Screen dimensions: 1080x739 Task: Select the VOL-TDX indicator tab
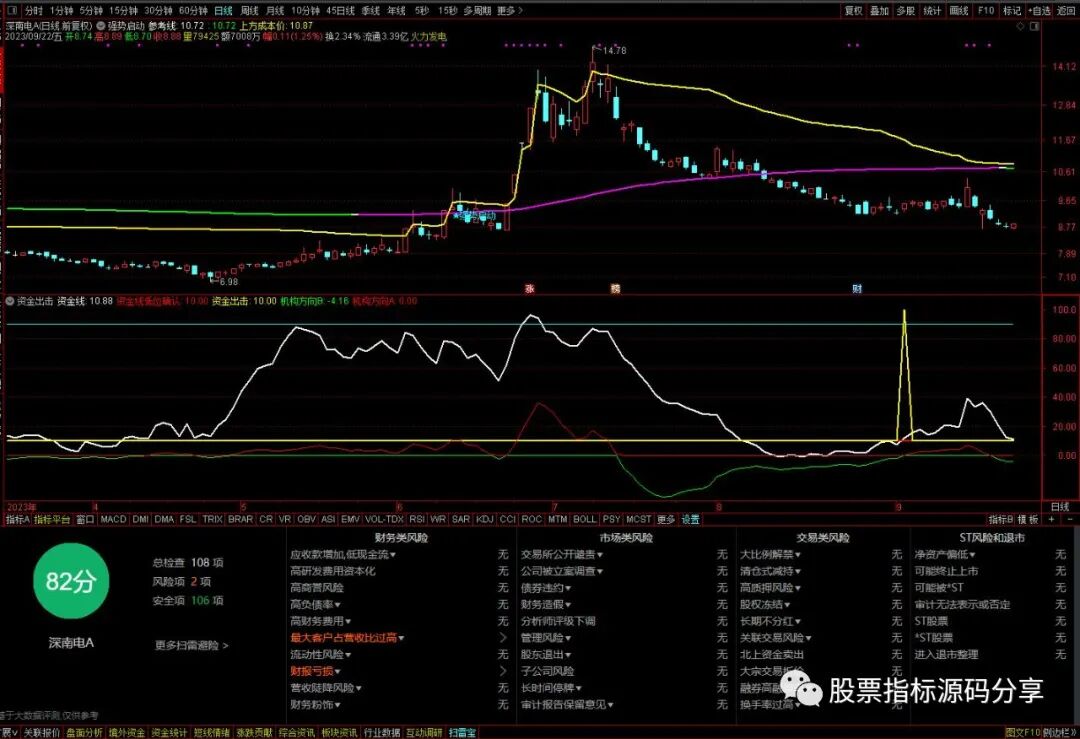click(x=384, y=519)
